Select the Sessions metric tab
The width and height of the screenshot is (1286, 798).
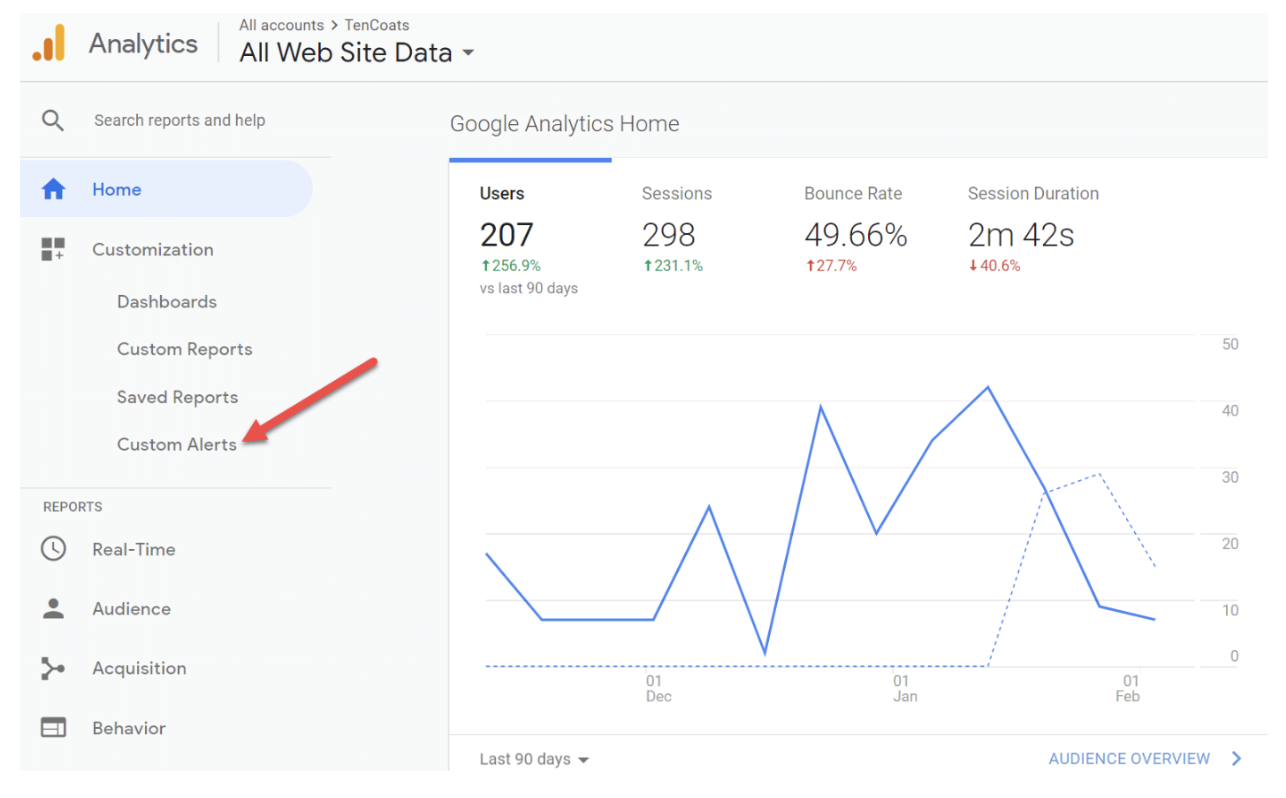pyautogui.click(x=676, y=194)
